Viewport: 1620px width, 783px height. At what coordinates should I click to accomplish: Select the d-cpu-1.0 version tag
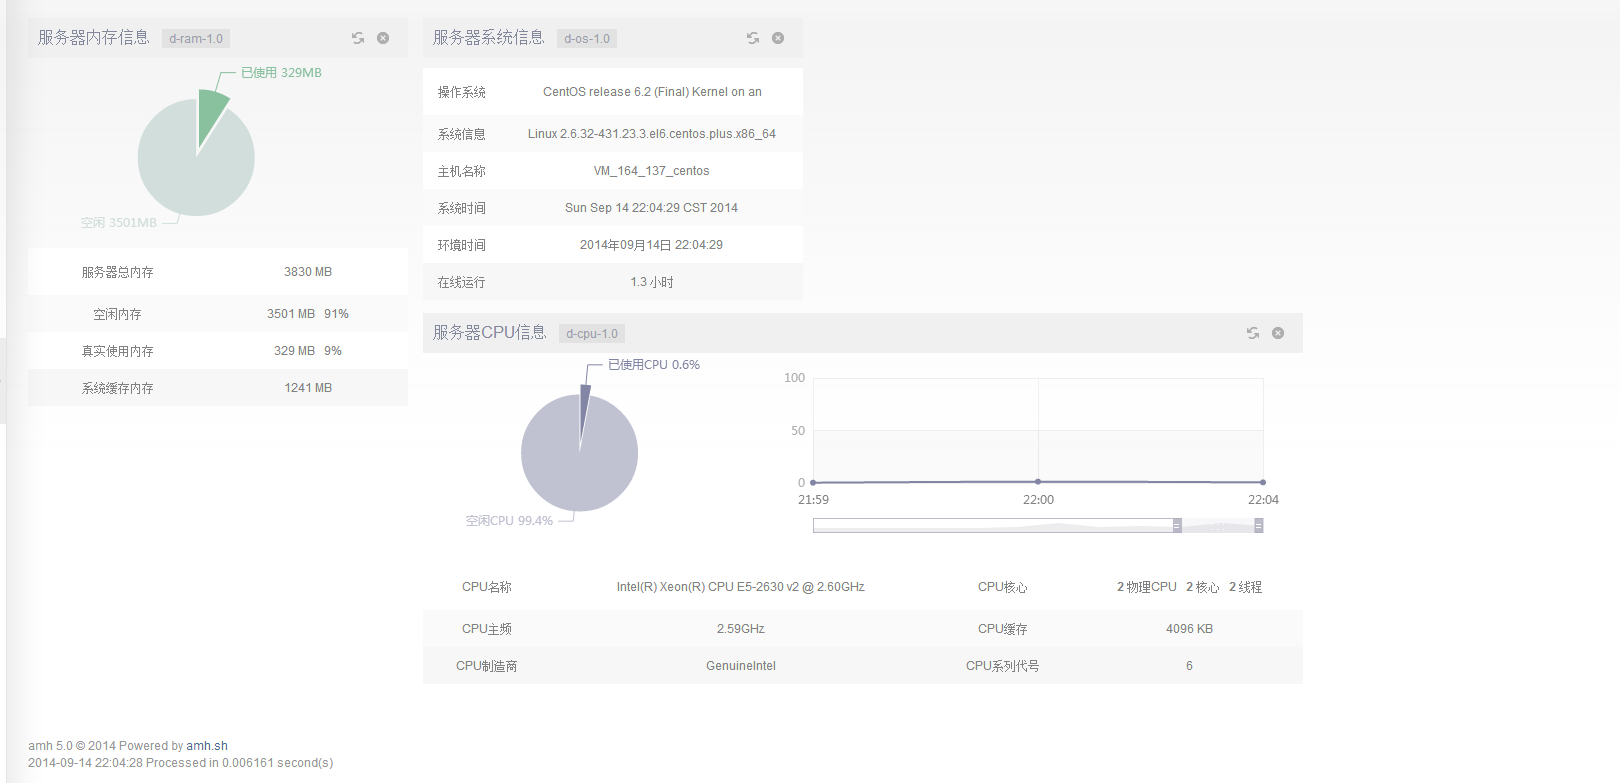click(x=592, y=334)
